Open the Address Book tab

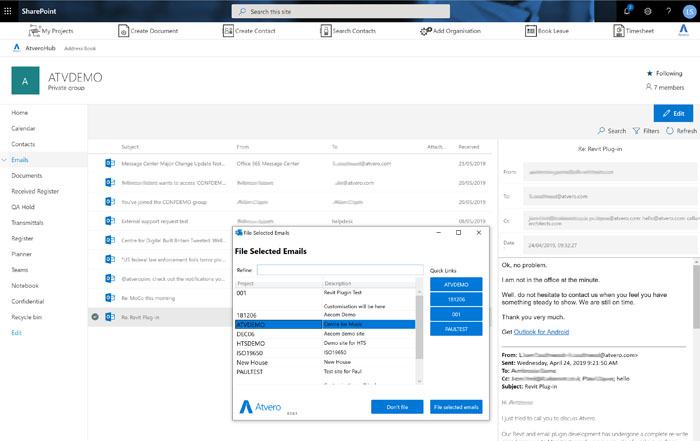coord(82,47)
